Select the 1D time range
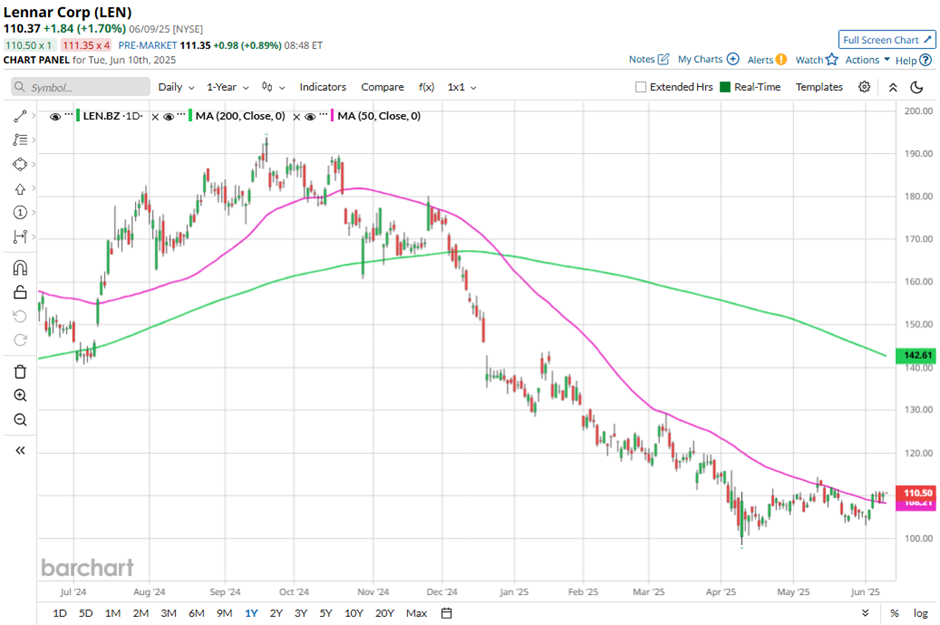Viewport: 940px width, 625px height. click(x=60, y=613)
